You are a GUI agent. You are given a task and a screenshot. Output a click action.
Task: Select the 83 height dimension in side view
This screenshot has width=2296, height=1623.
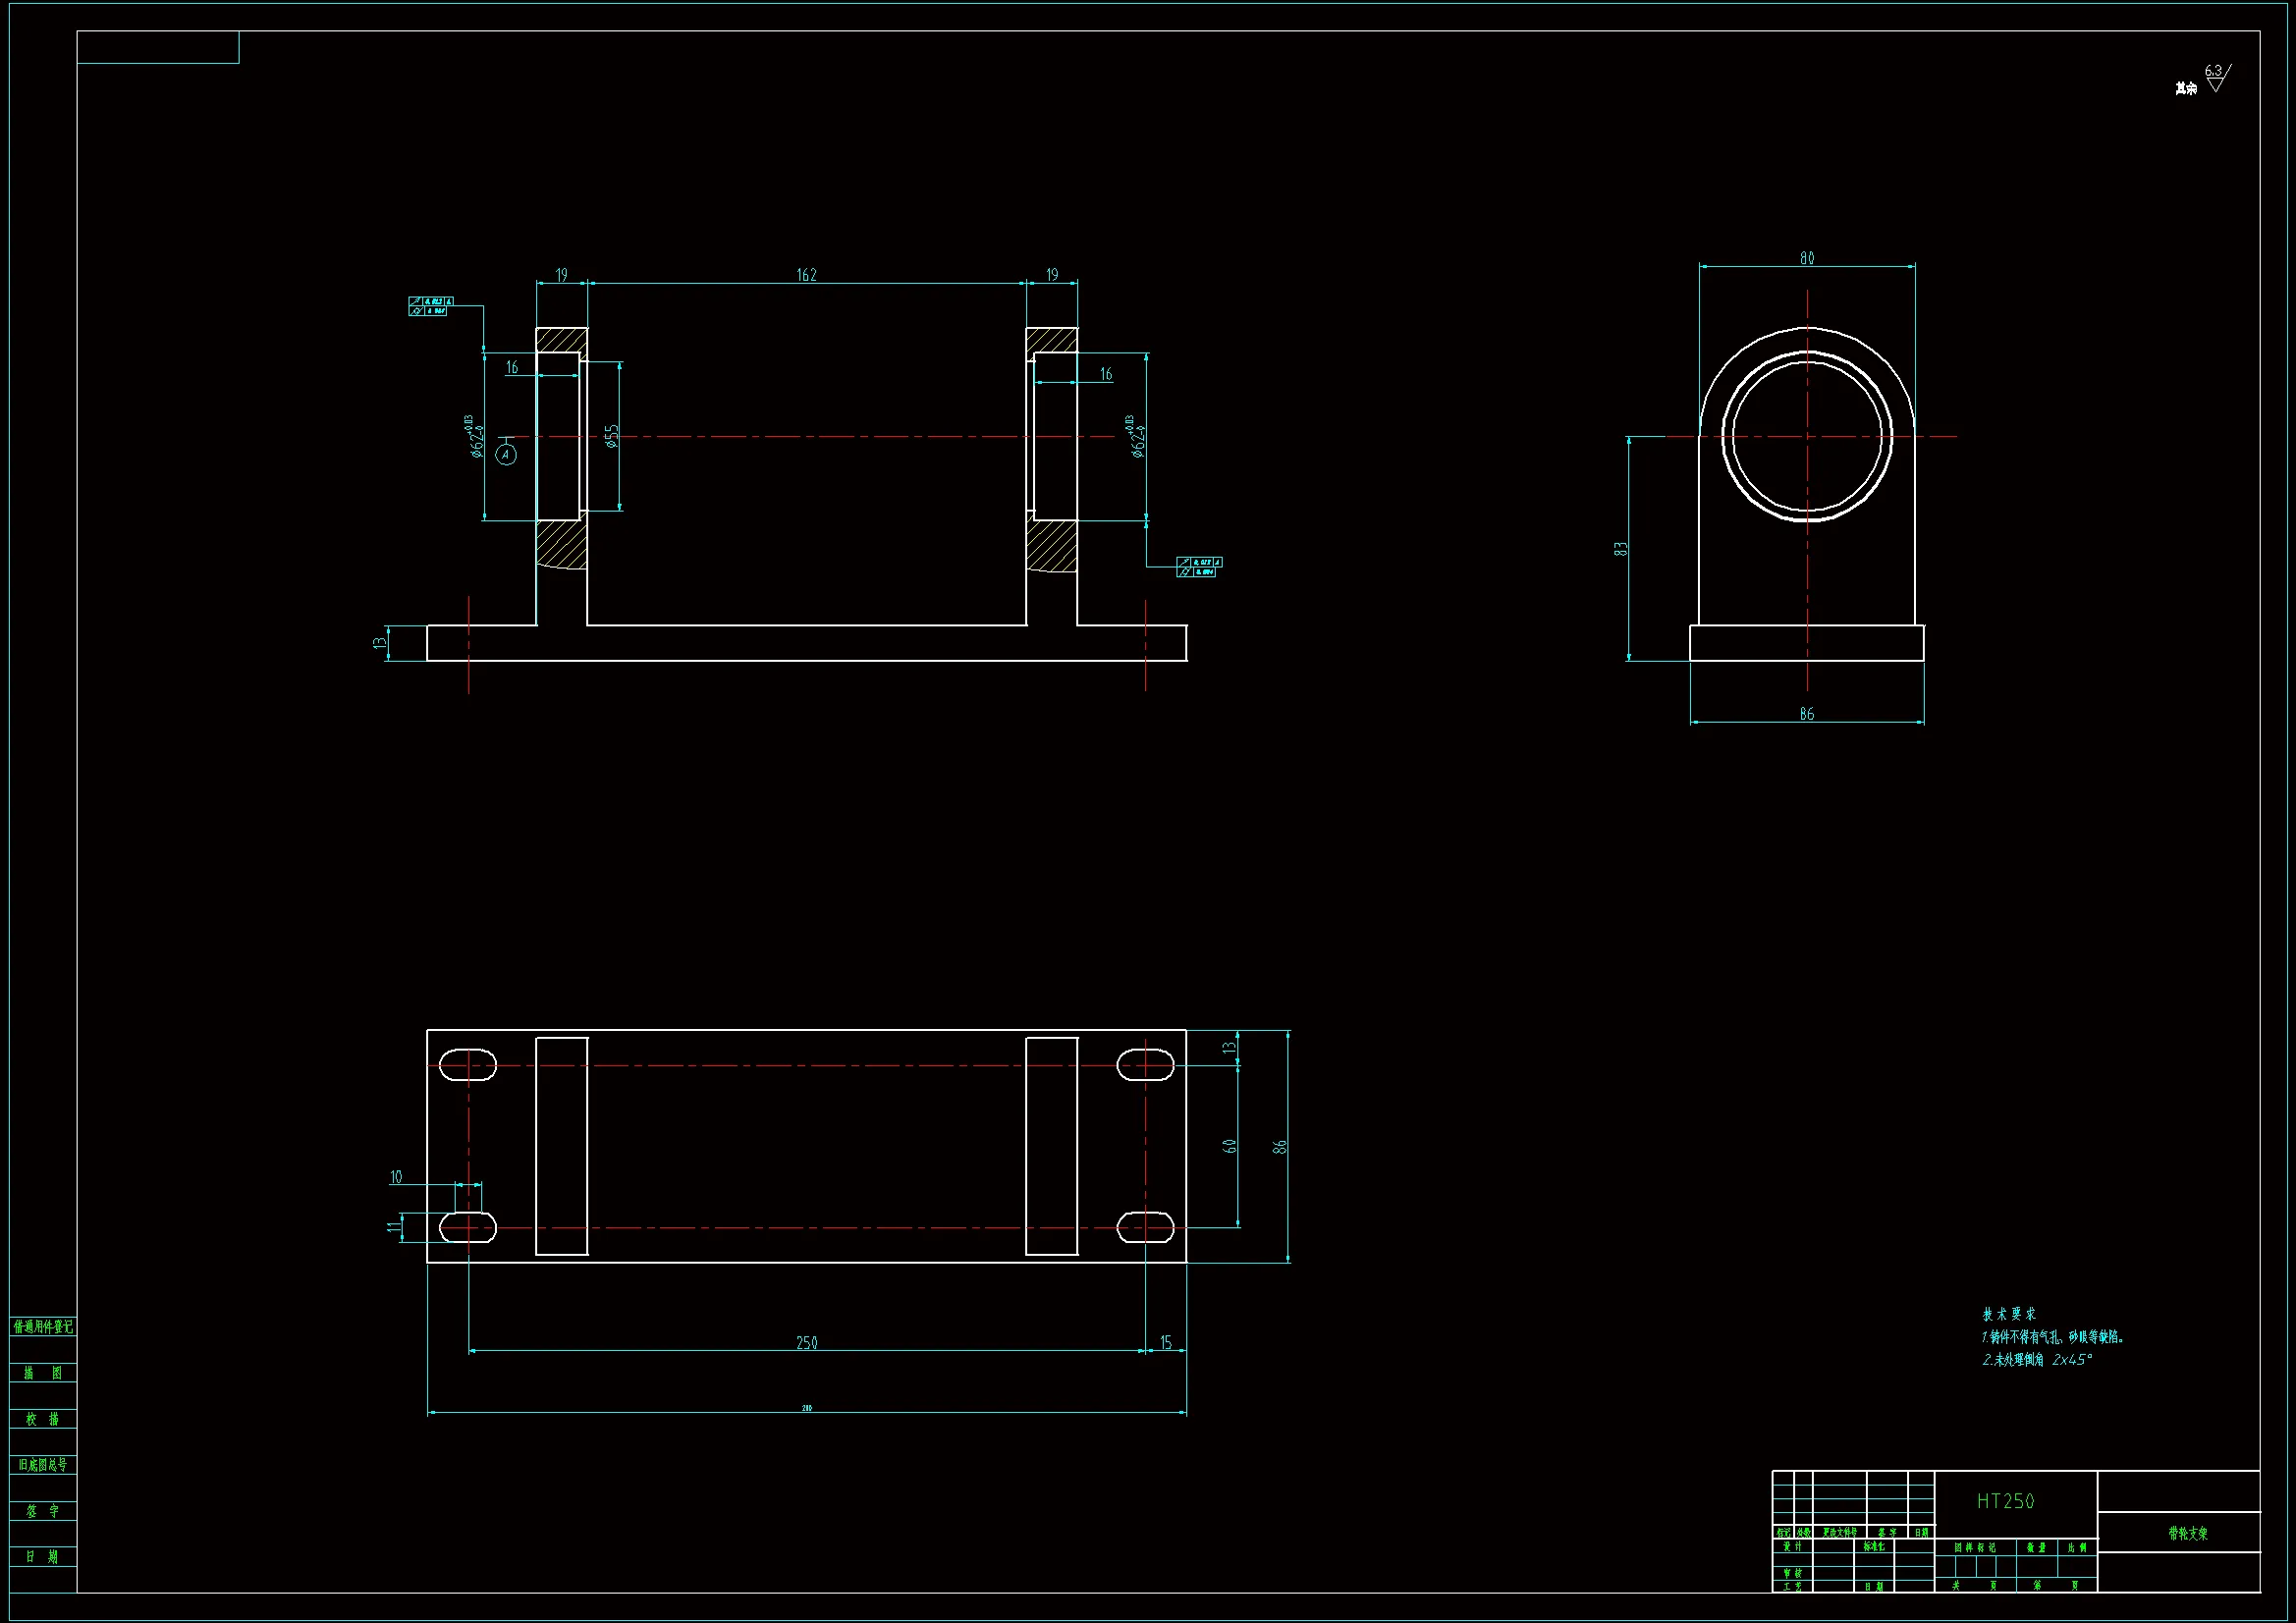point(1620,549)
